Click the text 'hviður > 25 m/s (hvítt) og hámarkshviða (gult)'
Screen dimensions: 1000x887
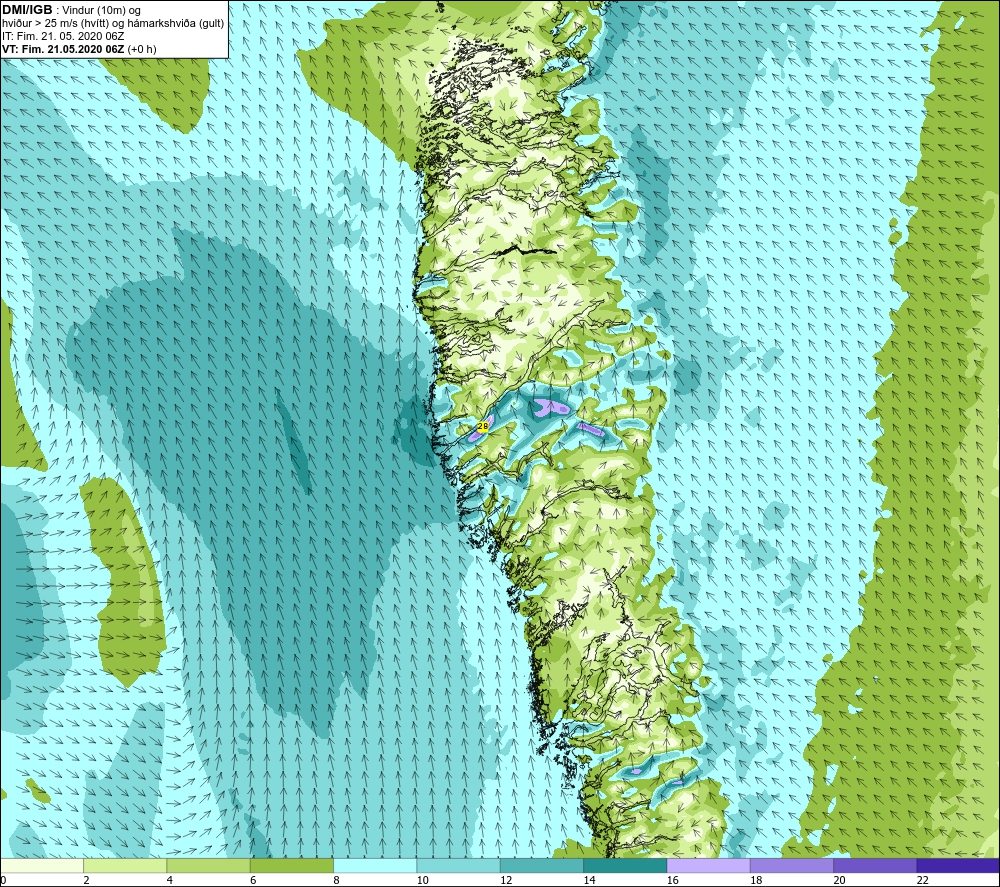[x=114, y=24]
